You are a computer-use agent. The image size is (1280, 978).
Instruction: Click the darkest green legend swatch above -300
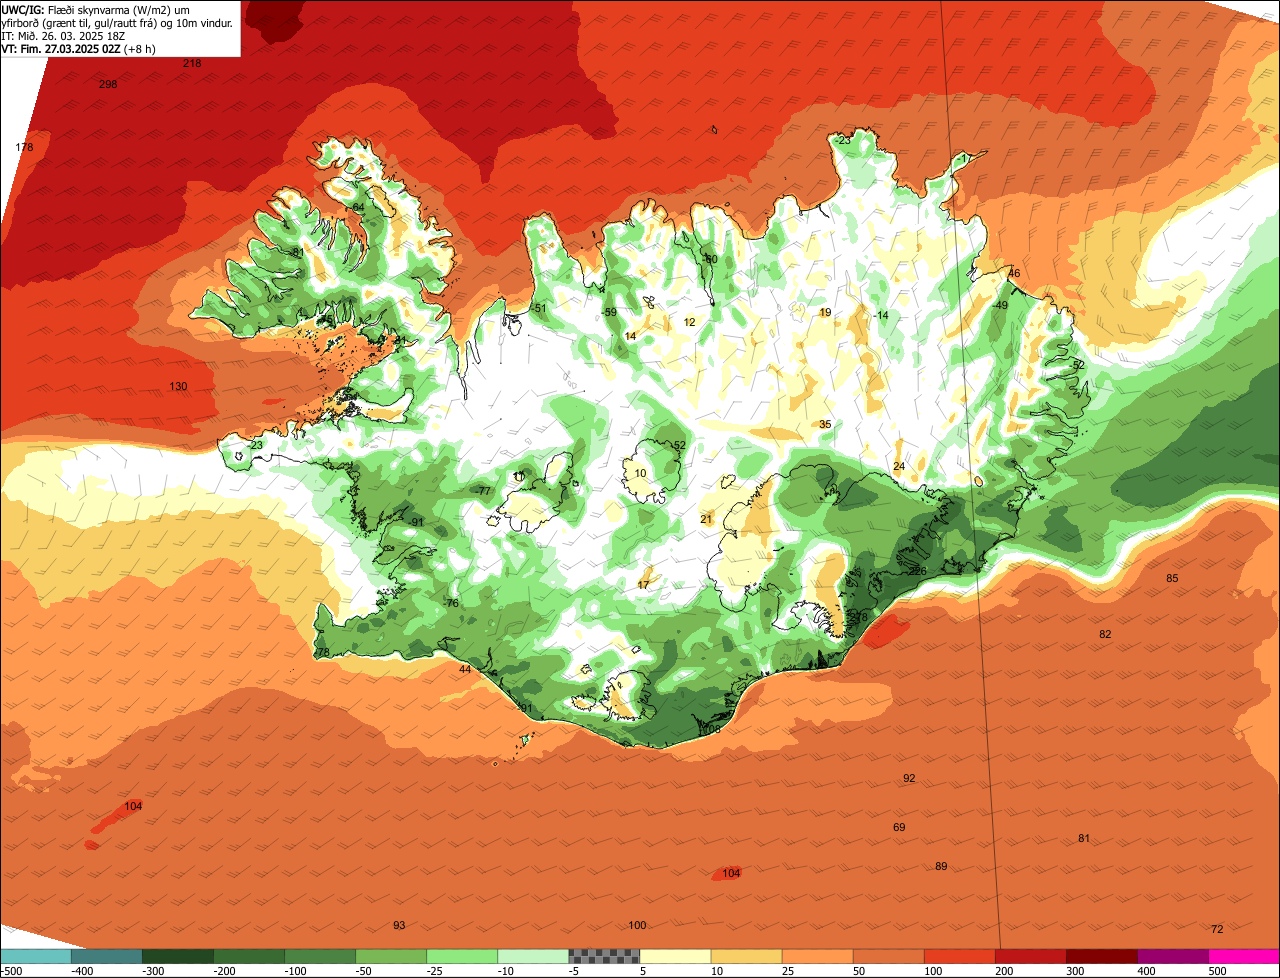point(178,956)
